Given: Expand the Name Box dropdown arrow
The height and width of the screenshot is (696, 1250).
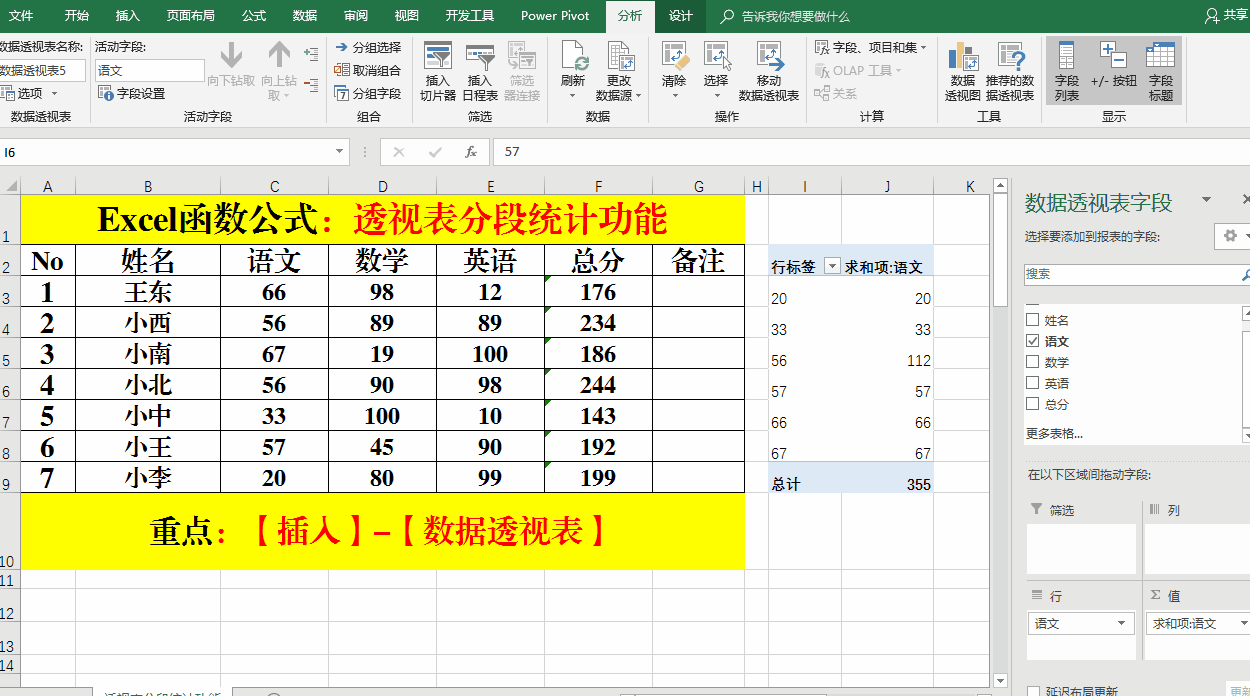Looking at the screenshot, I should (x=340, y=152).
